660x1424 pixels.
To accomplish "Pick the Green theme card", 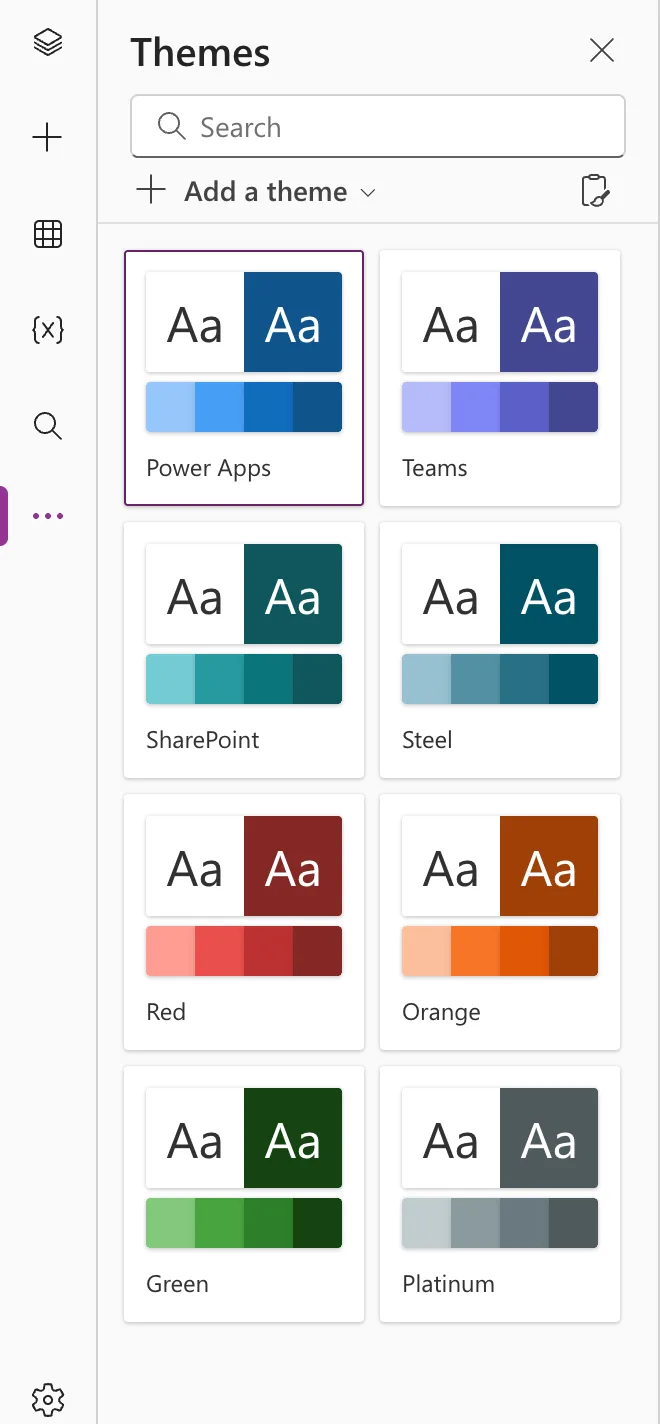I will pyautogui.click(x=244, y=1194).
